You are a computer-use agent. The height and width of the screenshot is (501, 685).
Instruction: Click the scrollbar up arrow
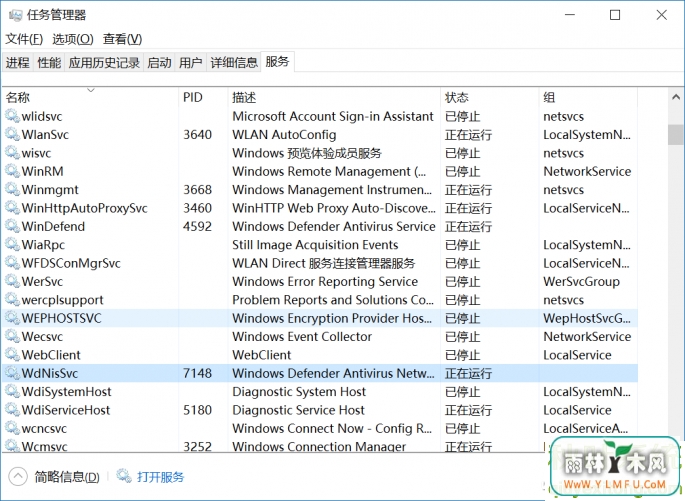pyautogui.click(x=676, y=97)
